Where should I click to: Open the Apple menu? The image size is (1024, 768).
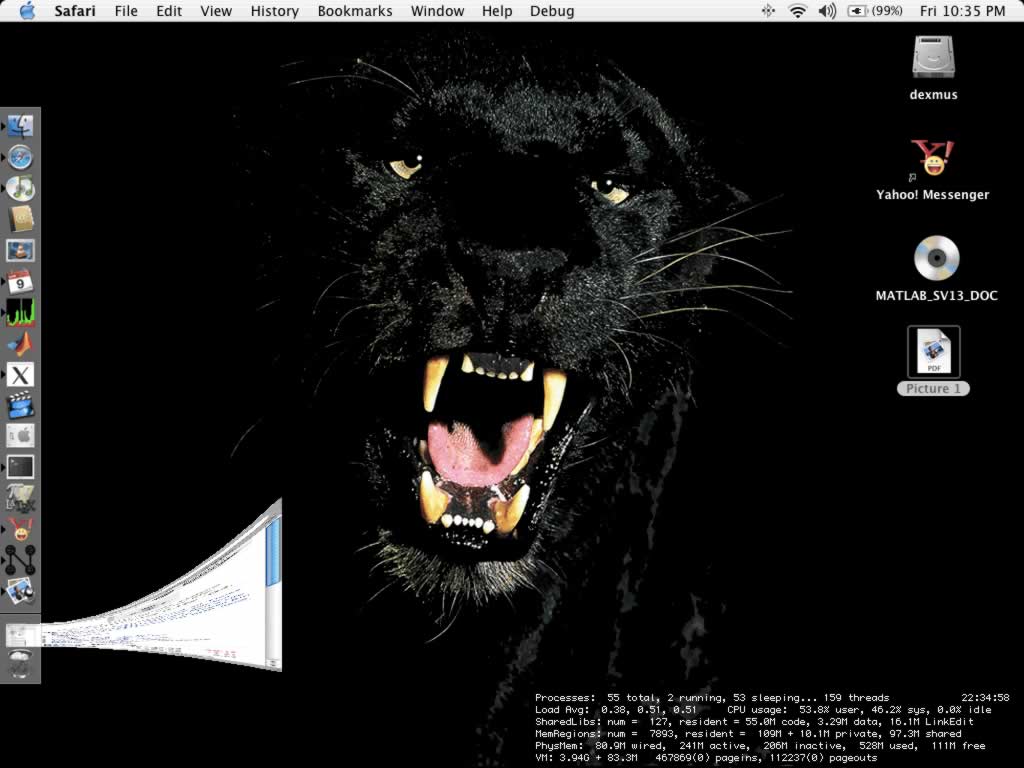(x=27, y=10)
